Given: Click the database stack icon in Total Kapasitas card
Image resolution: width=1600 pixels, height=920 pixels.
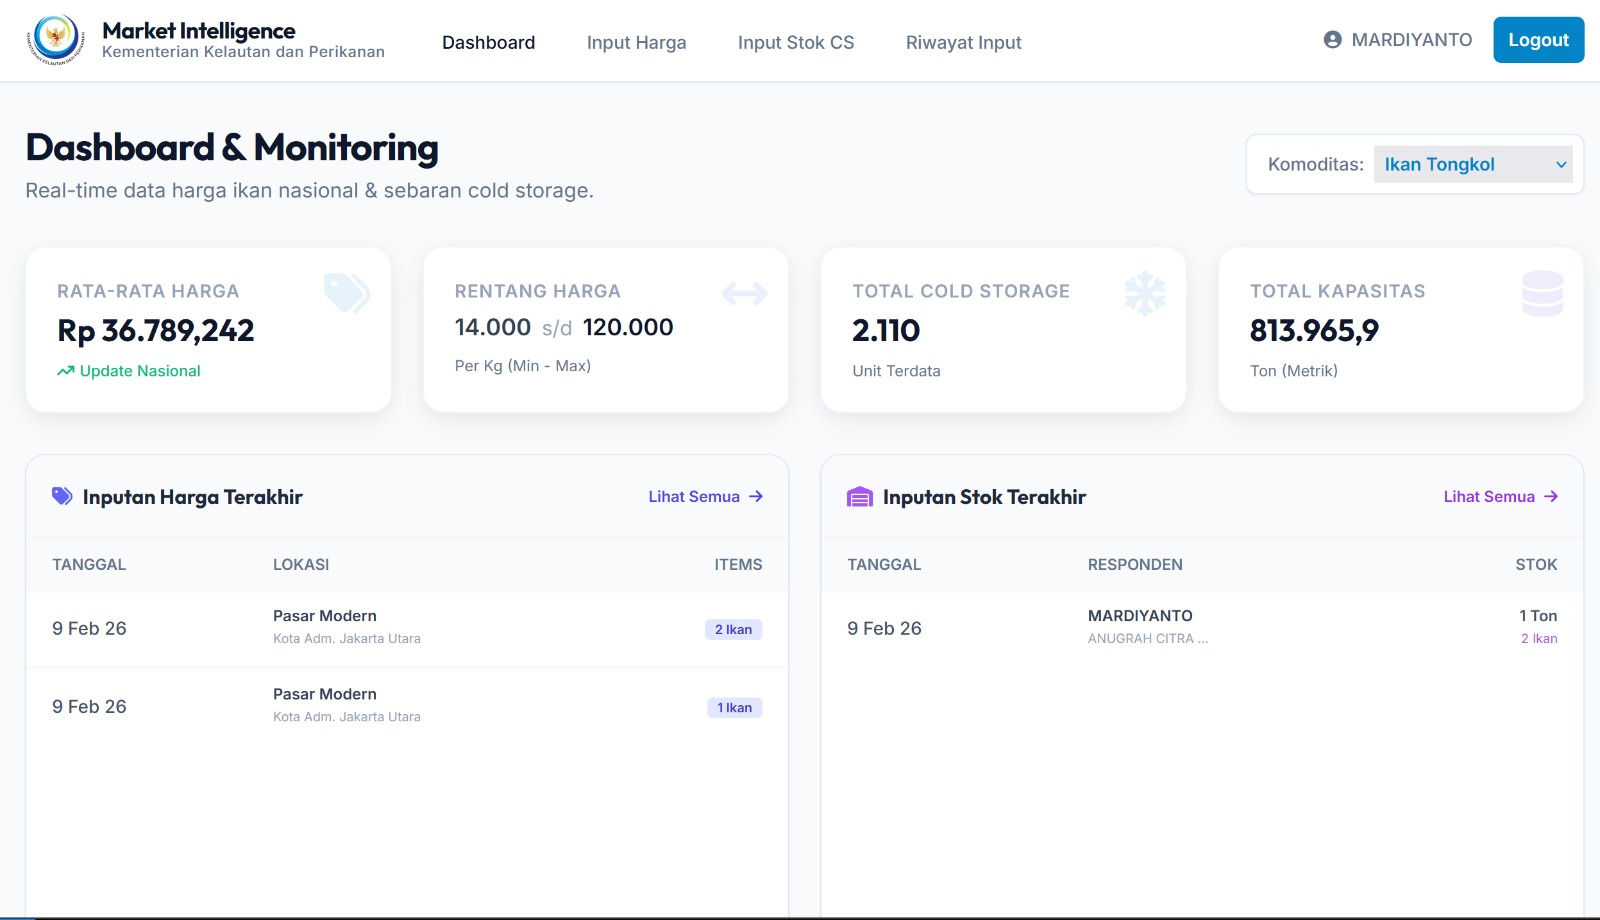Looking at the screenshot, I should [x=1542, y=293].
